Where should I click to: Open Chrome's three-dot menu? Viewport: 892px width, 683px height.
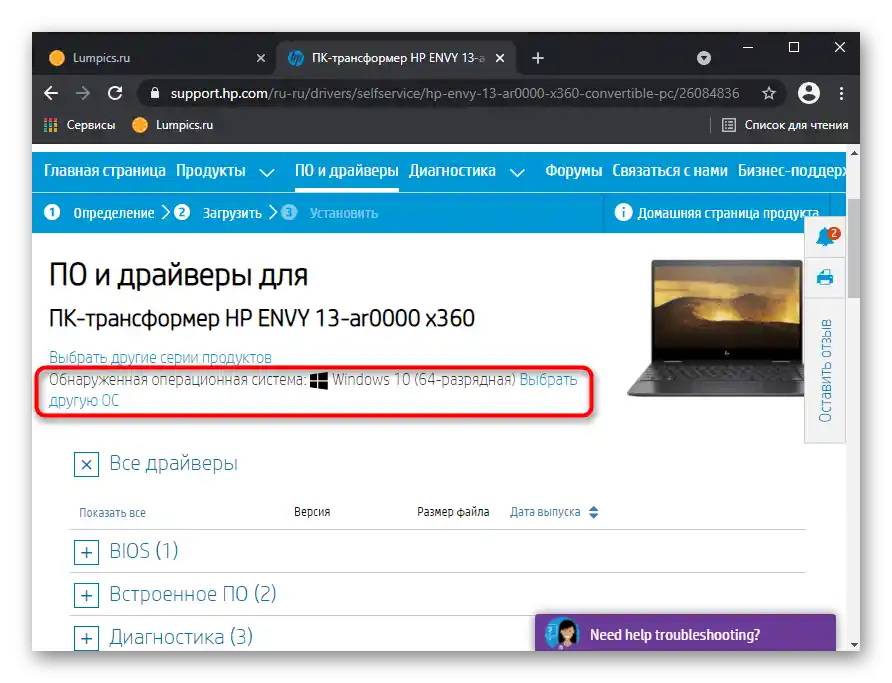841,93
